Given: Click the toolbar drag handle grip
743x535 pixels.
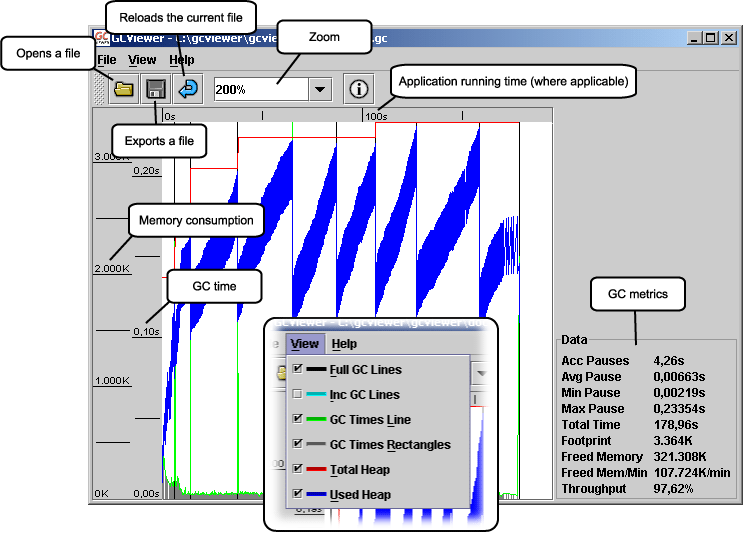Looking at the screenshot, I should point(99,89).
